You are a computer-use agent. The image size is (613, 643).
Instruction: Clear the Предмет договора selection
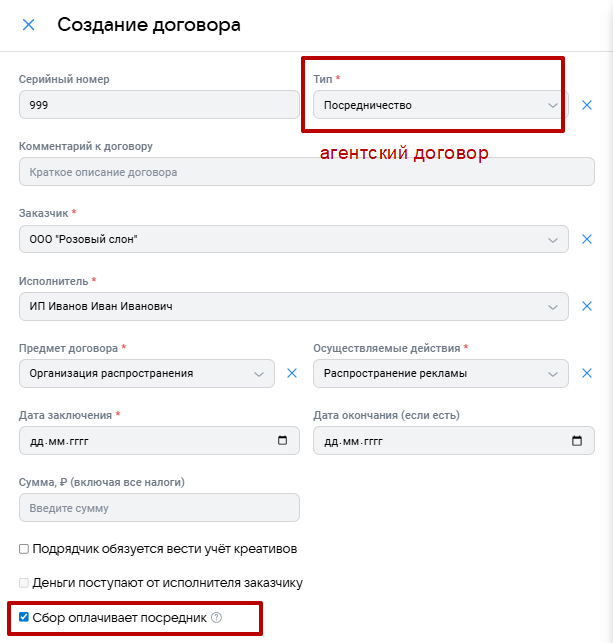(x=292, y=373)
